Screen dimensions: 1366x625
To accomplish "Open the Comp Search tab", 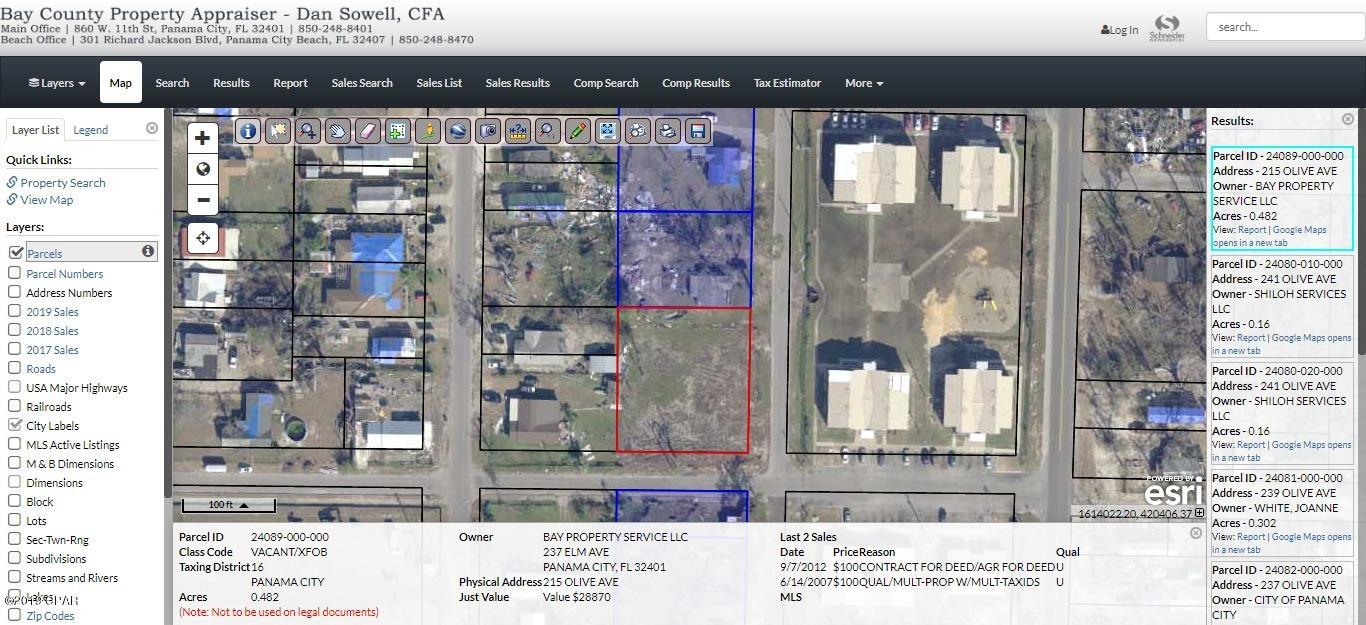I will pos(606,83).
